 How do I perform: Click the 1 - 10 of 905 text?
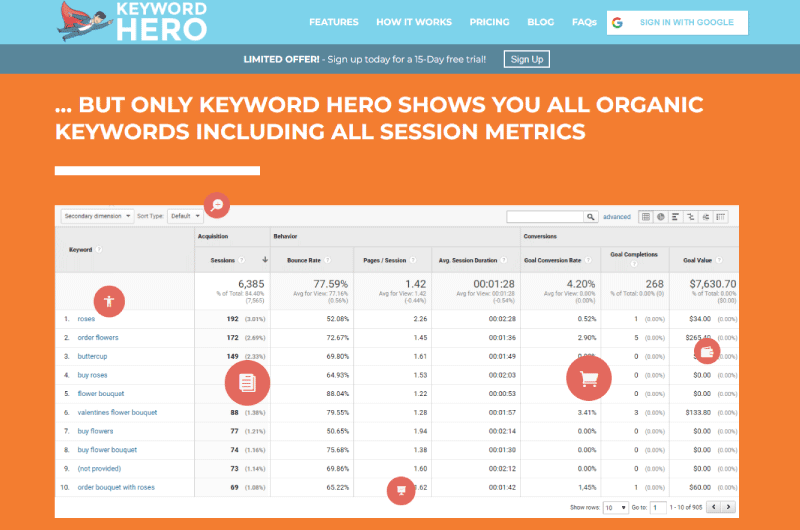tap(686, 508)
